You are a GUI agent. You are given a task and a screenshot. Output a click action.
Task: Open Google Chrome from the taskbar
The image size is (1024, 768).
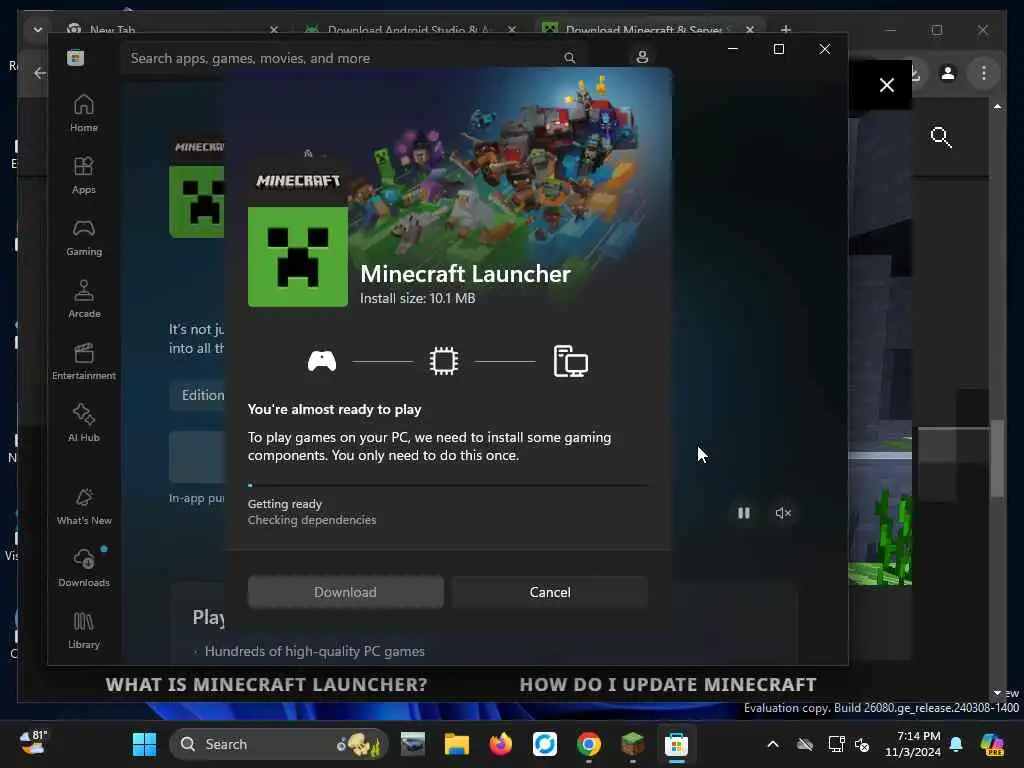[x=588, y=744]
